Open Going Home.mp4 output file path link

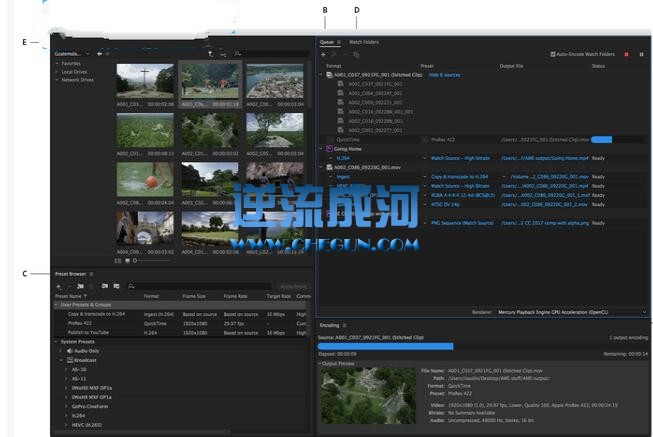pos(545,158)
